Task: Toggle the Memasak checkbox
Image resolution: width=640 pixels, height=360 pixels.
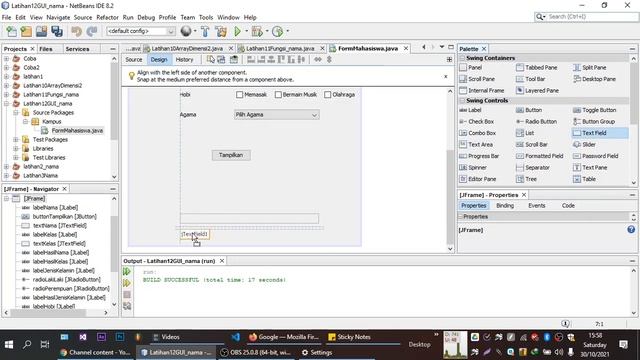Action: click(240, 95)
